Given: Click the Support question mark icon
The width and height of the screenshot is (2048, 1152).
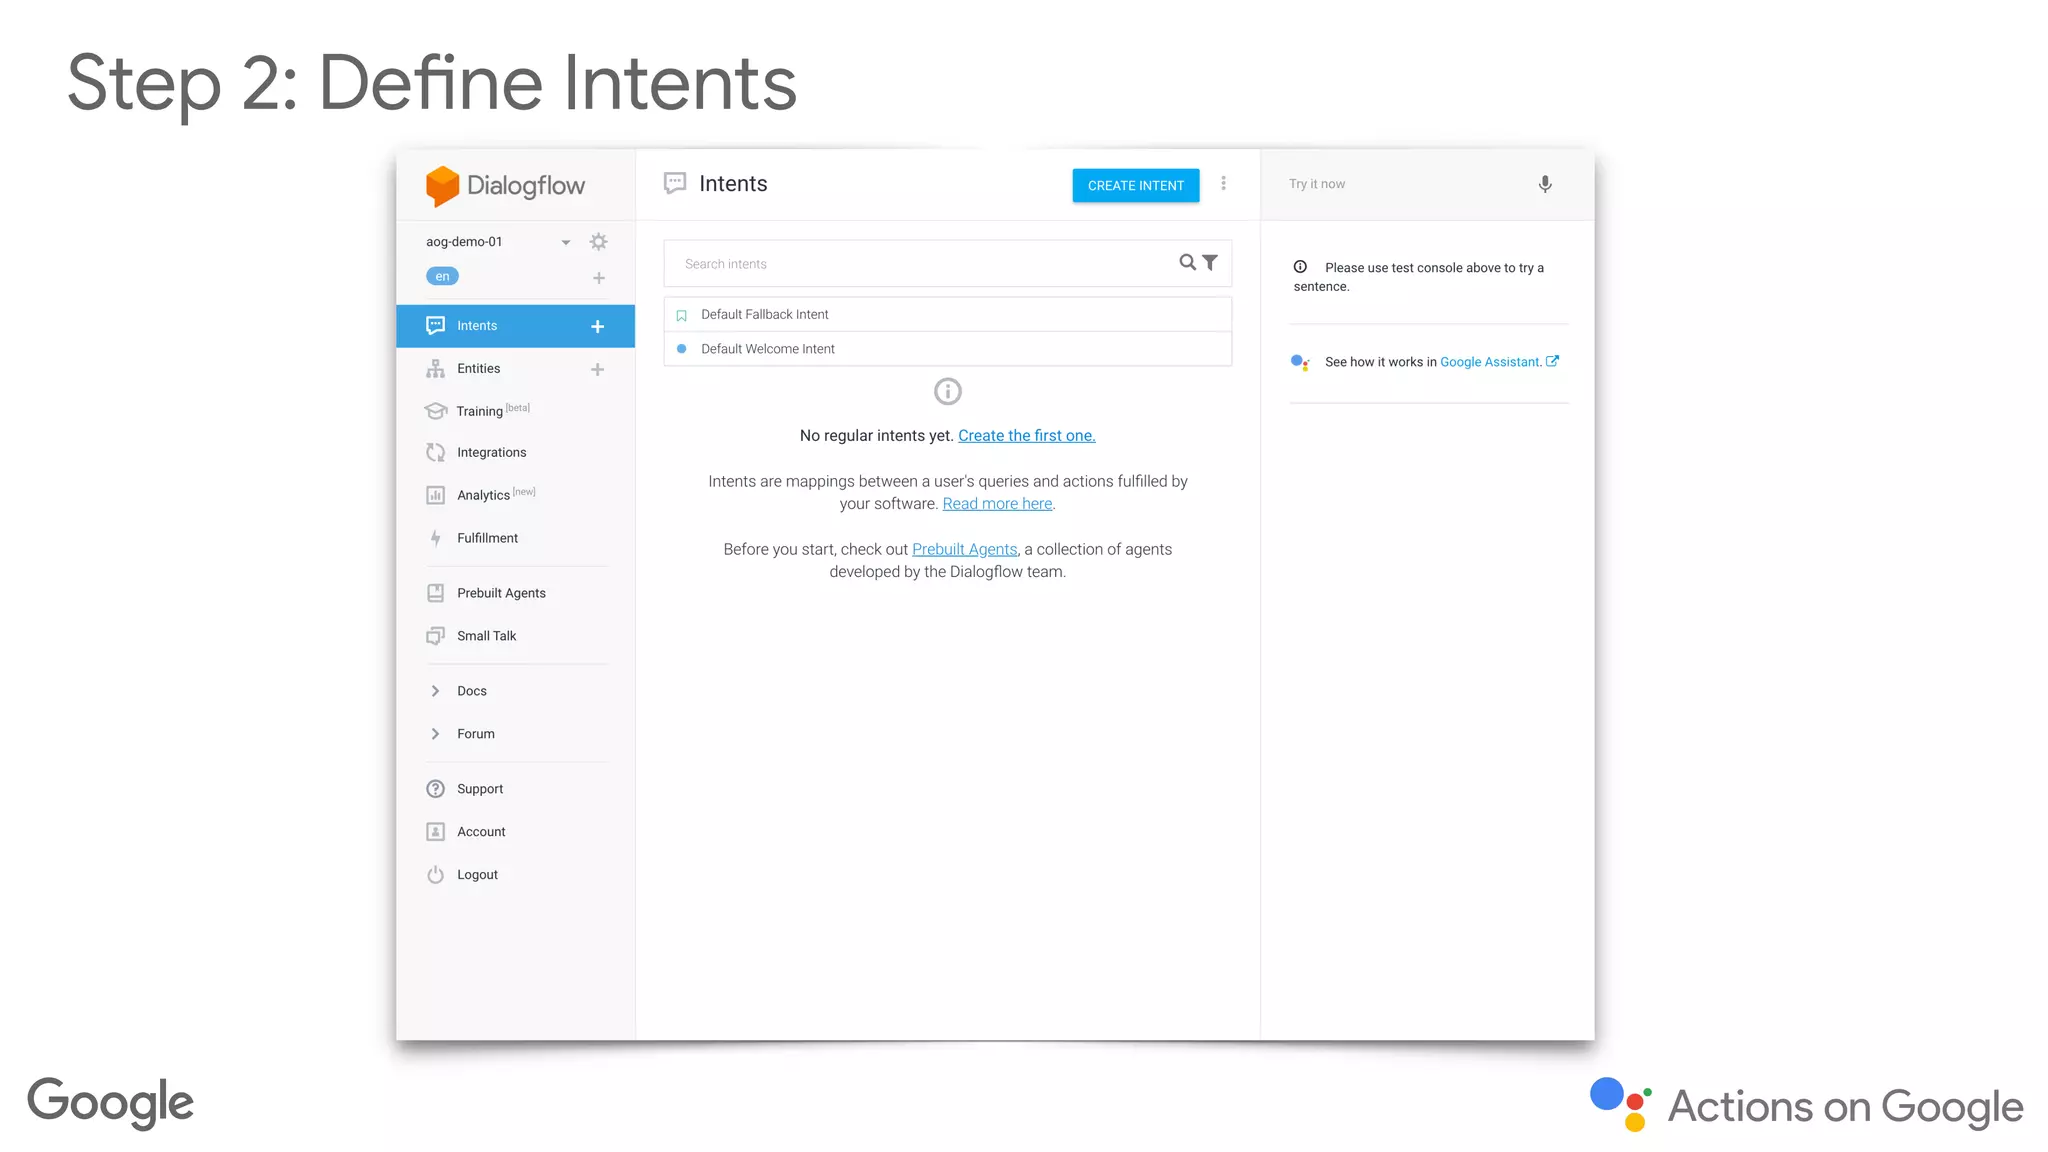Looking at the screenshot, I should click(435, 789).
